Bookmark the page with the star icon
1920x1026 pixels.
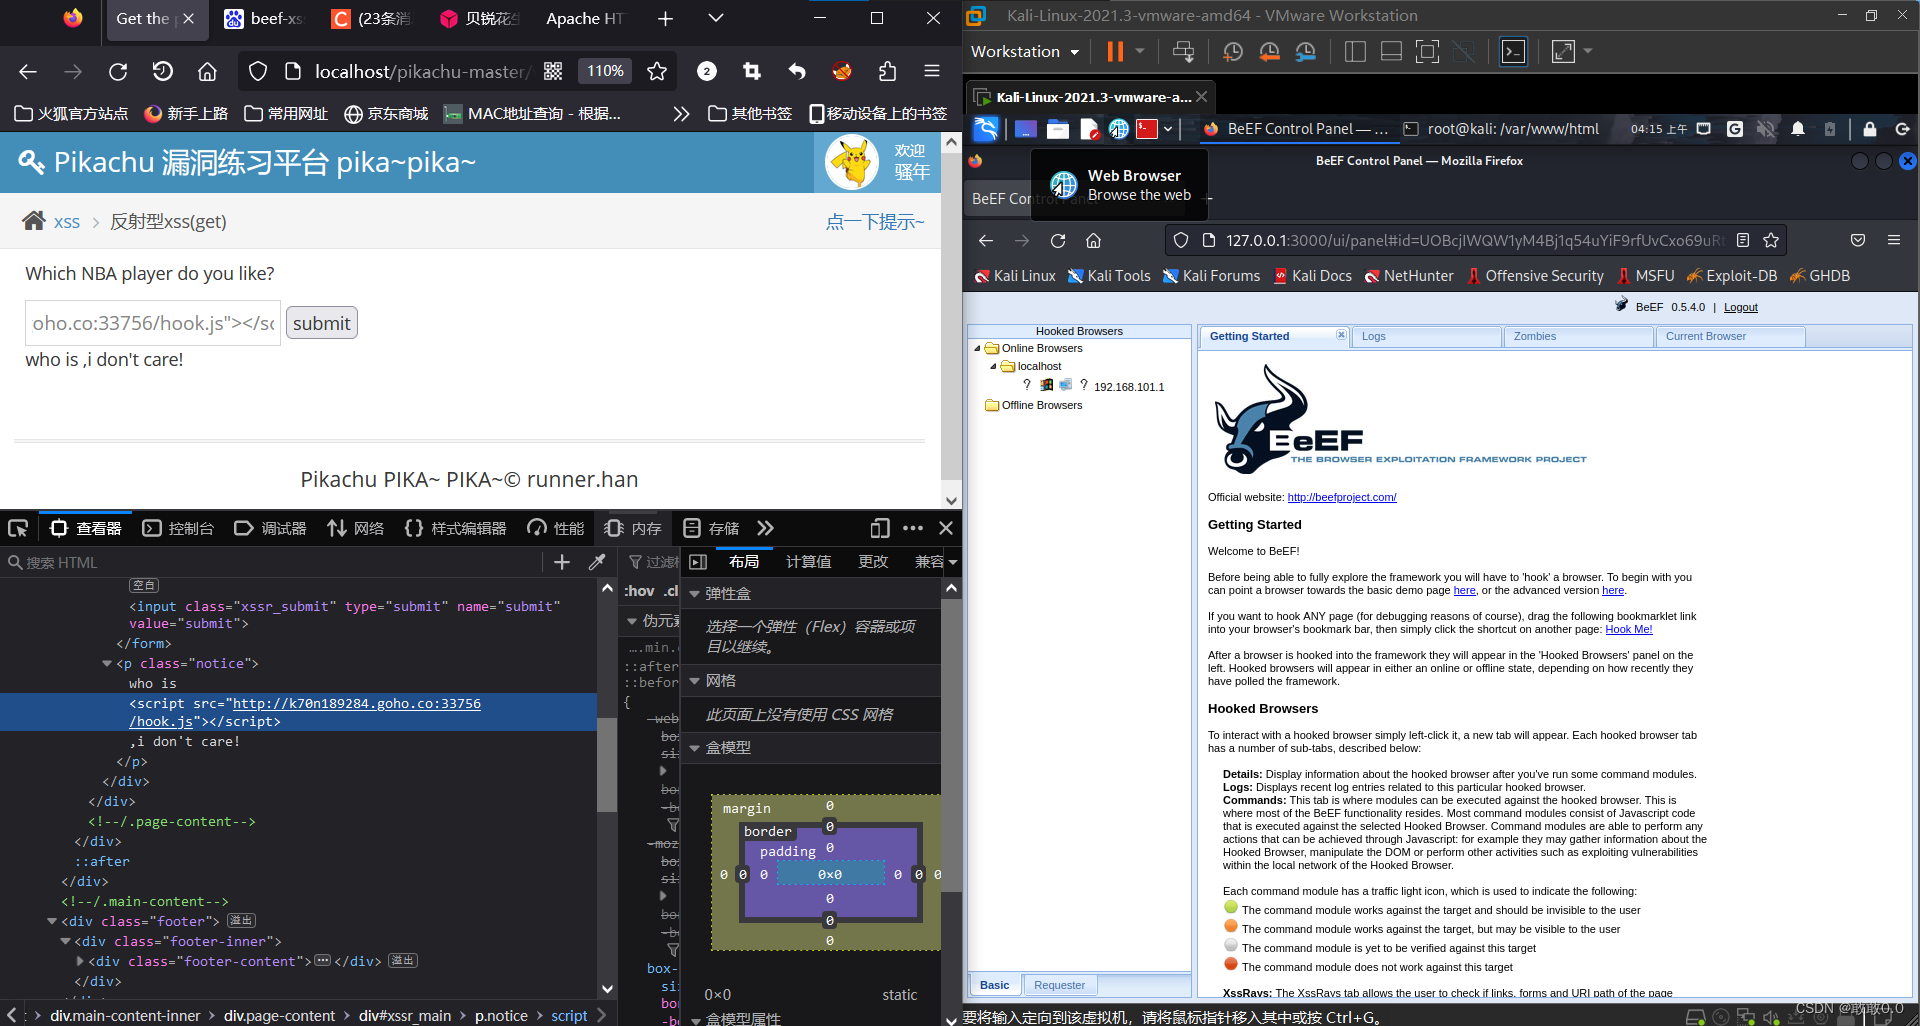point(657,71)
